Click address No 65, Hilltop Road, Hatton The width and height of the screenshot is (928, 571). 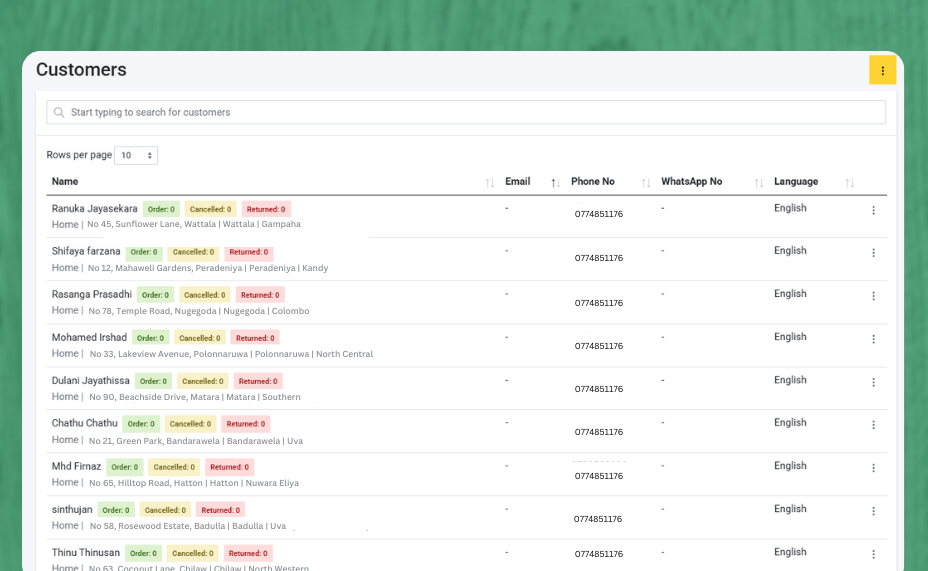(x=194, y=483)
